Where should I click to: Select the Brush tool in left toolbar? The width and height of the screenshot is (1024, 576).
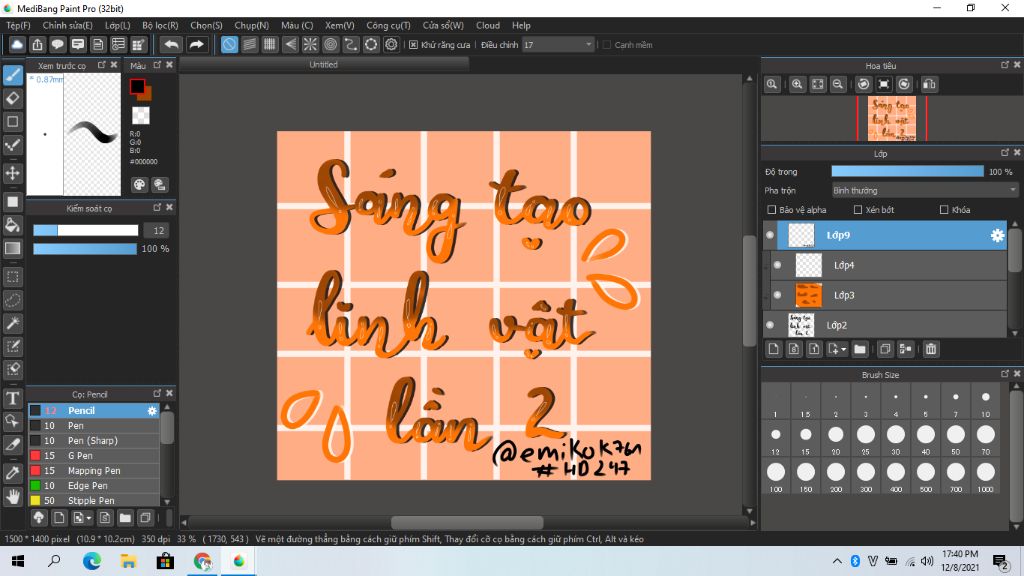(x=12, y=75)
